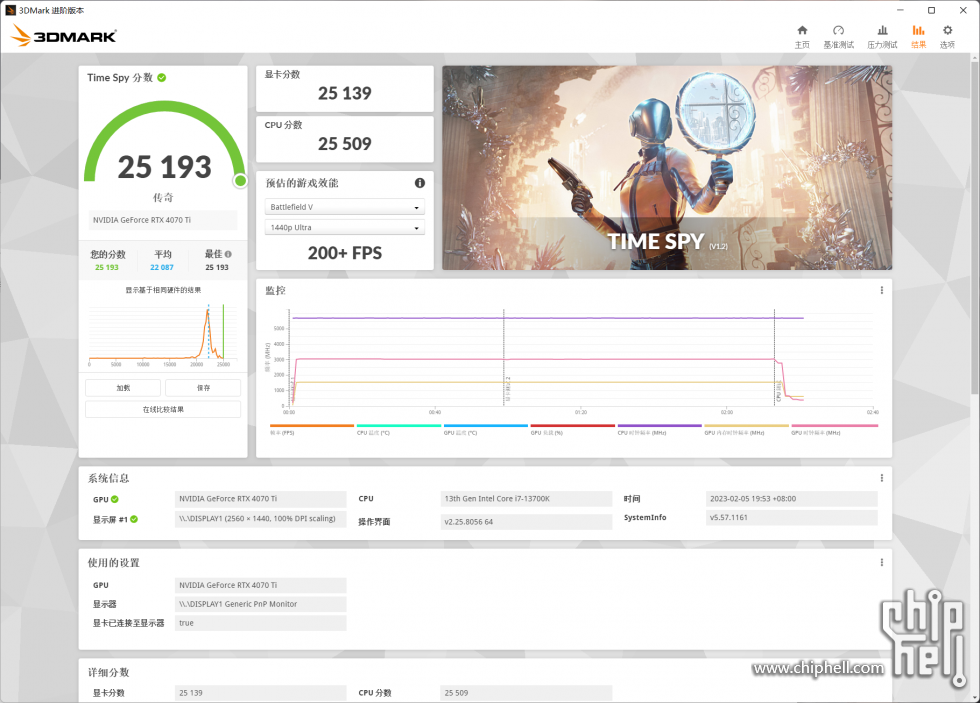
Task: Click the second graphics test marker in 监控 chart
Action: pos(504,357)
